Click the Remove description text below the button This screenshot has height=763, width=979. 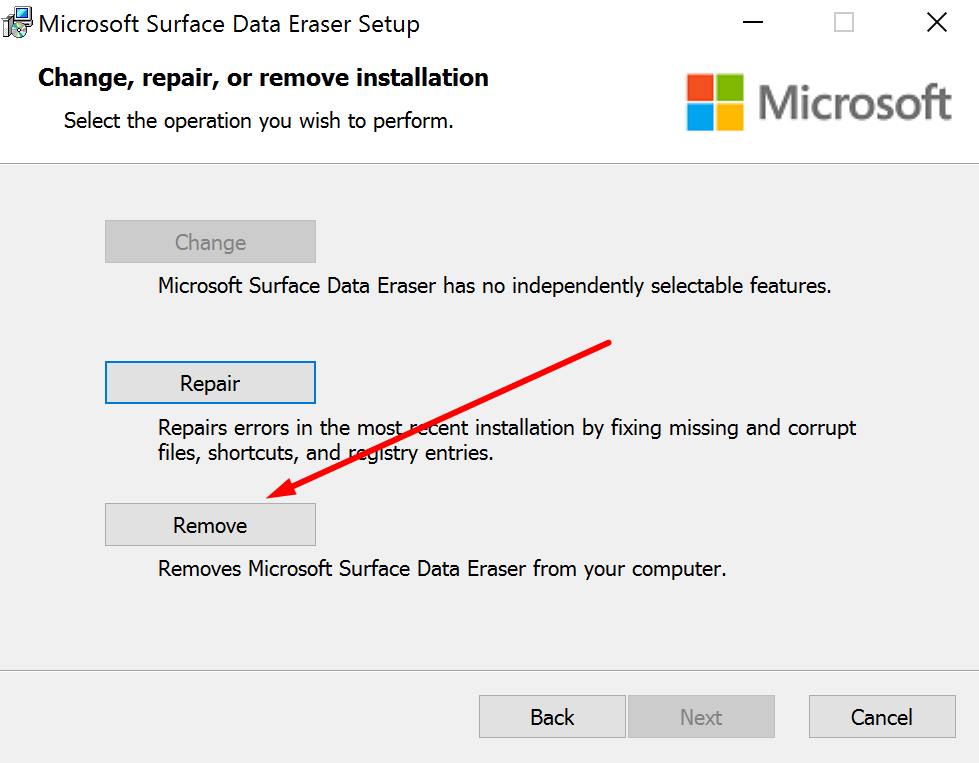pyautogui.click(x=441, y=568)
